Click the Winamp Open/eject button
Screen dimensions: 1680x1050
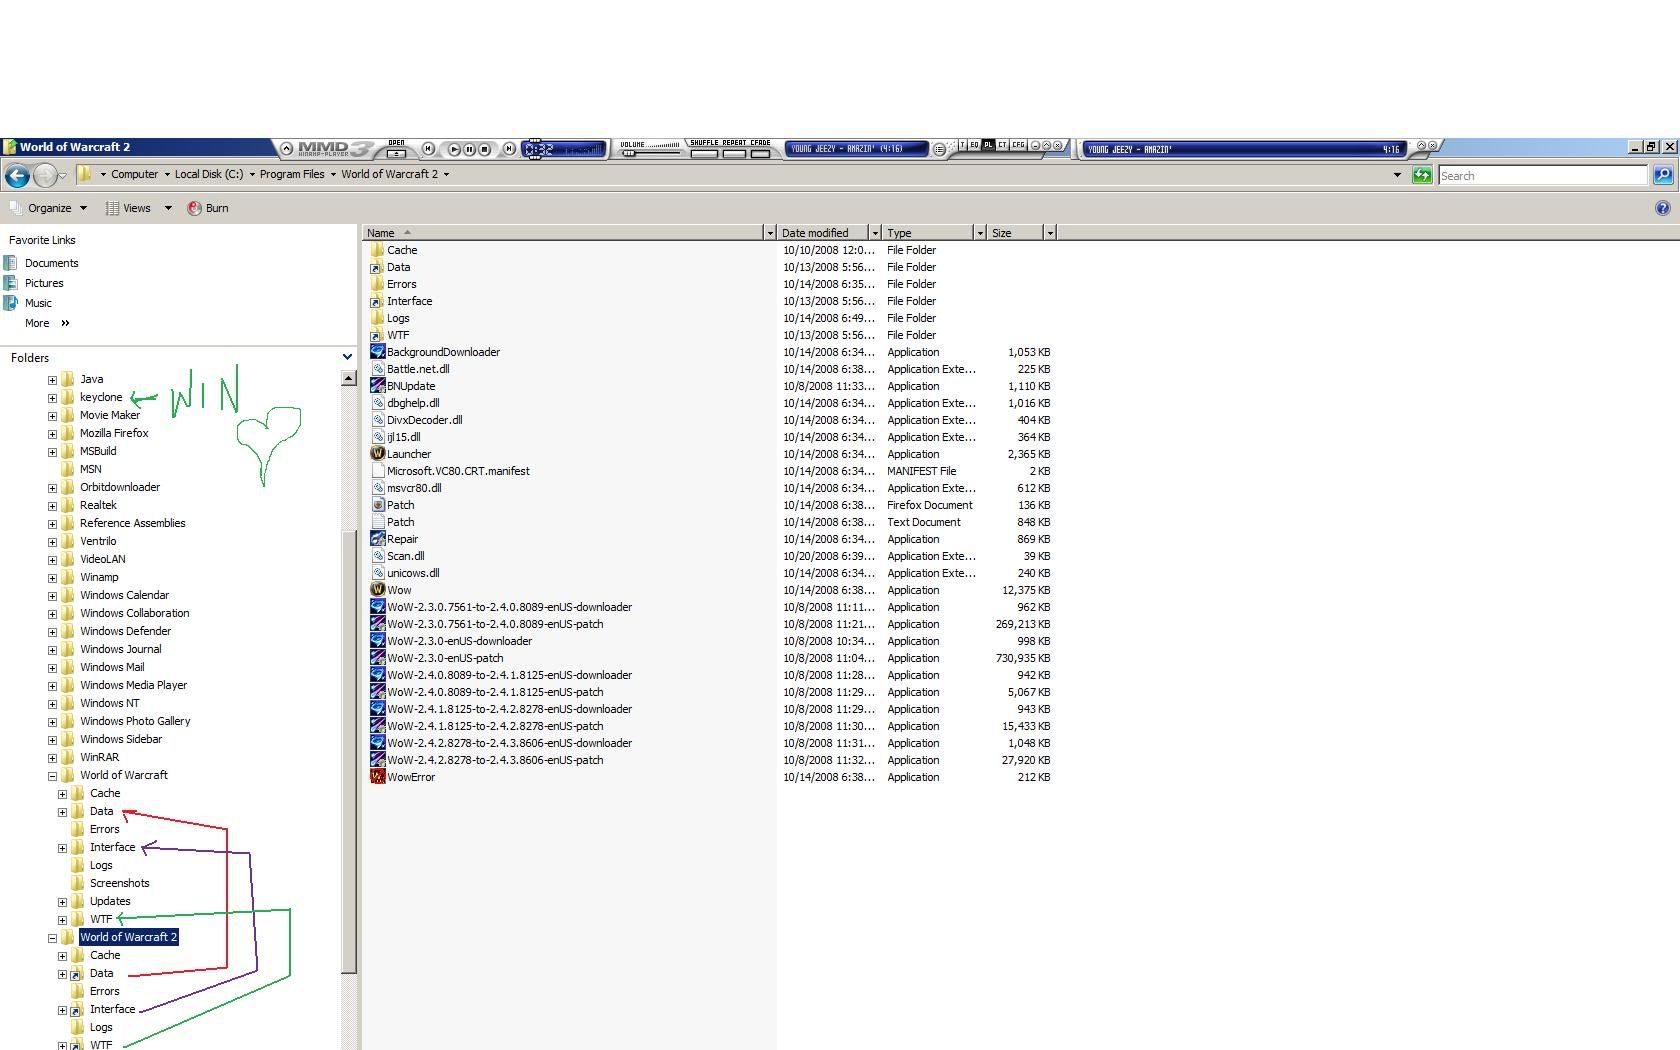pyautogui.click(x=396, y=153)
